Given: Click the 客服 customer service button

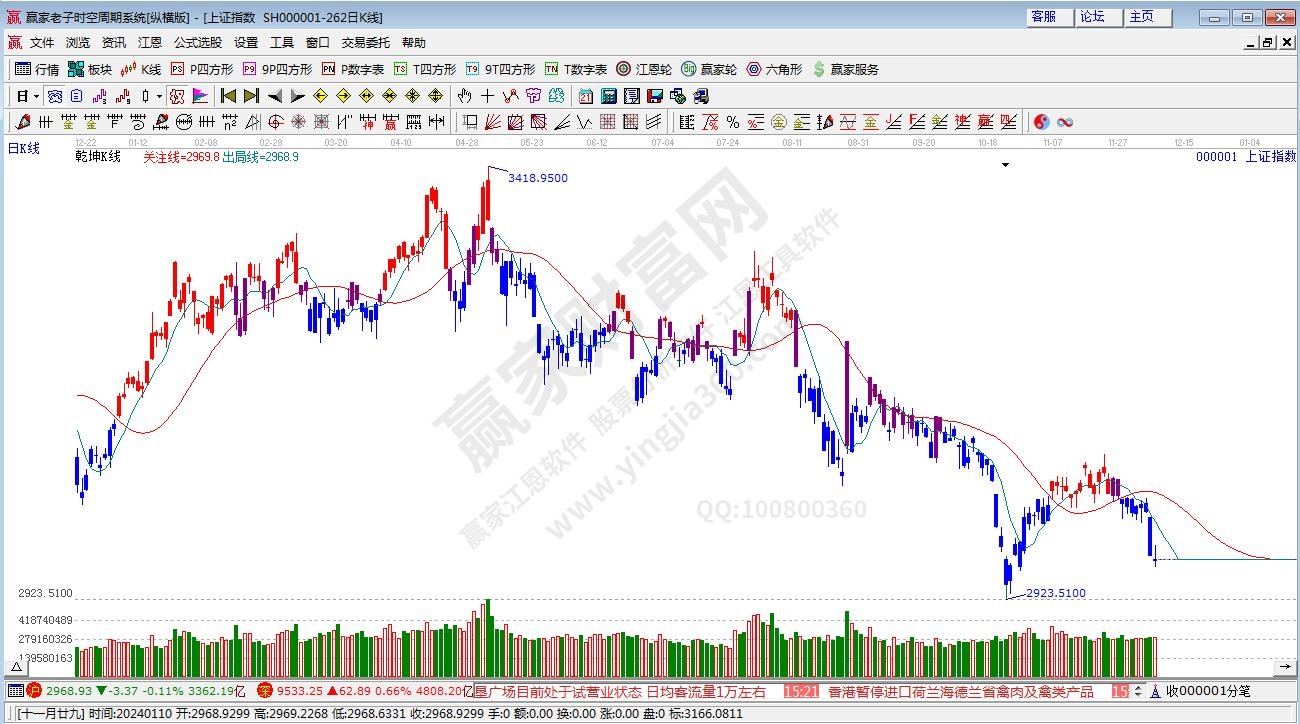Looking at the screenshot, I should [1043, 17].
